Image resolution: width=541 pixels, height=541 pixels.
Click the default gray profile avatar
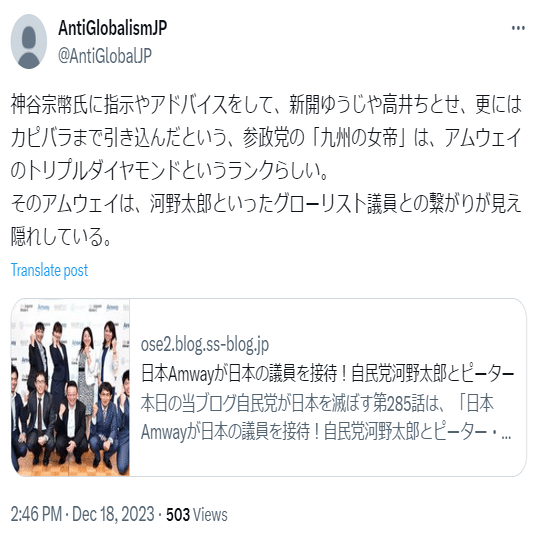(29, 41)
